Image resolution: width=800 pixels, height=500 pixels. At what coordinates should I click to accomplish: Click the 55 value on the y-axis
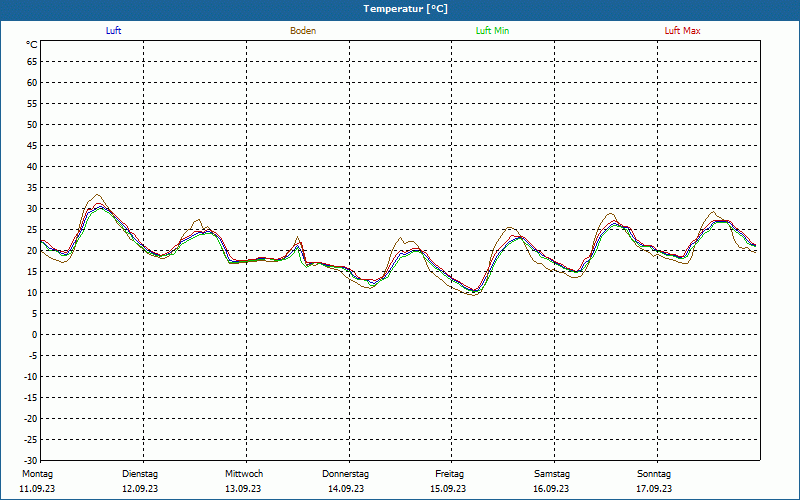tap(32, 104)
